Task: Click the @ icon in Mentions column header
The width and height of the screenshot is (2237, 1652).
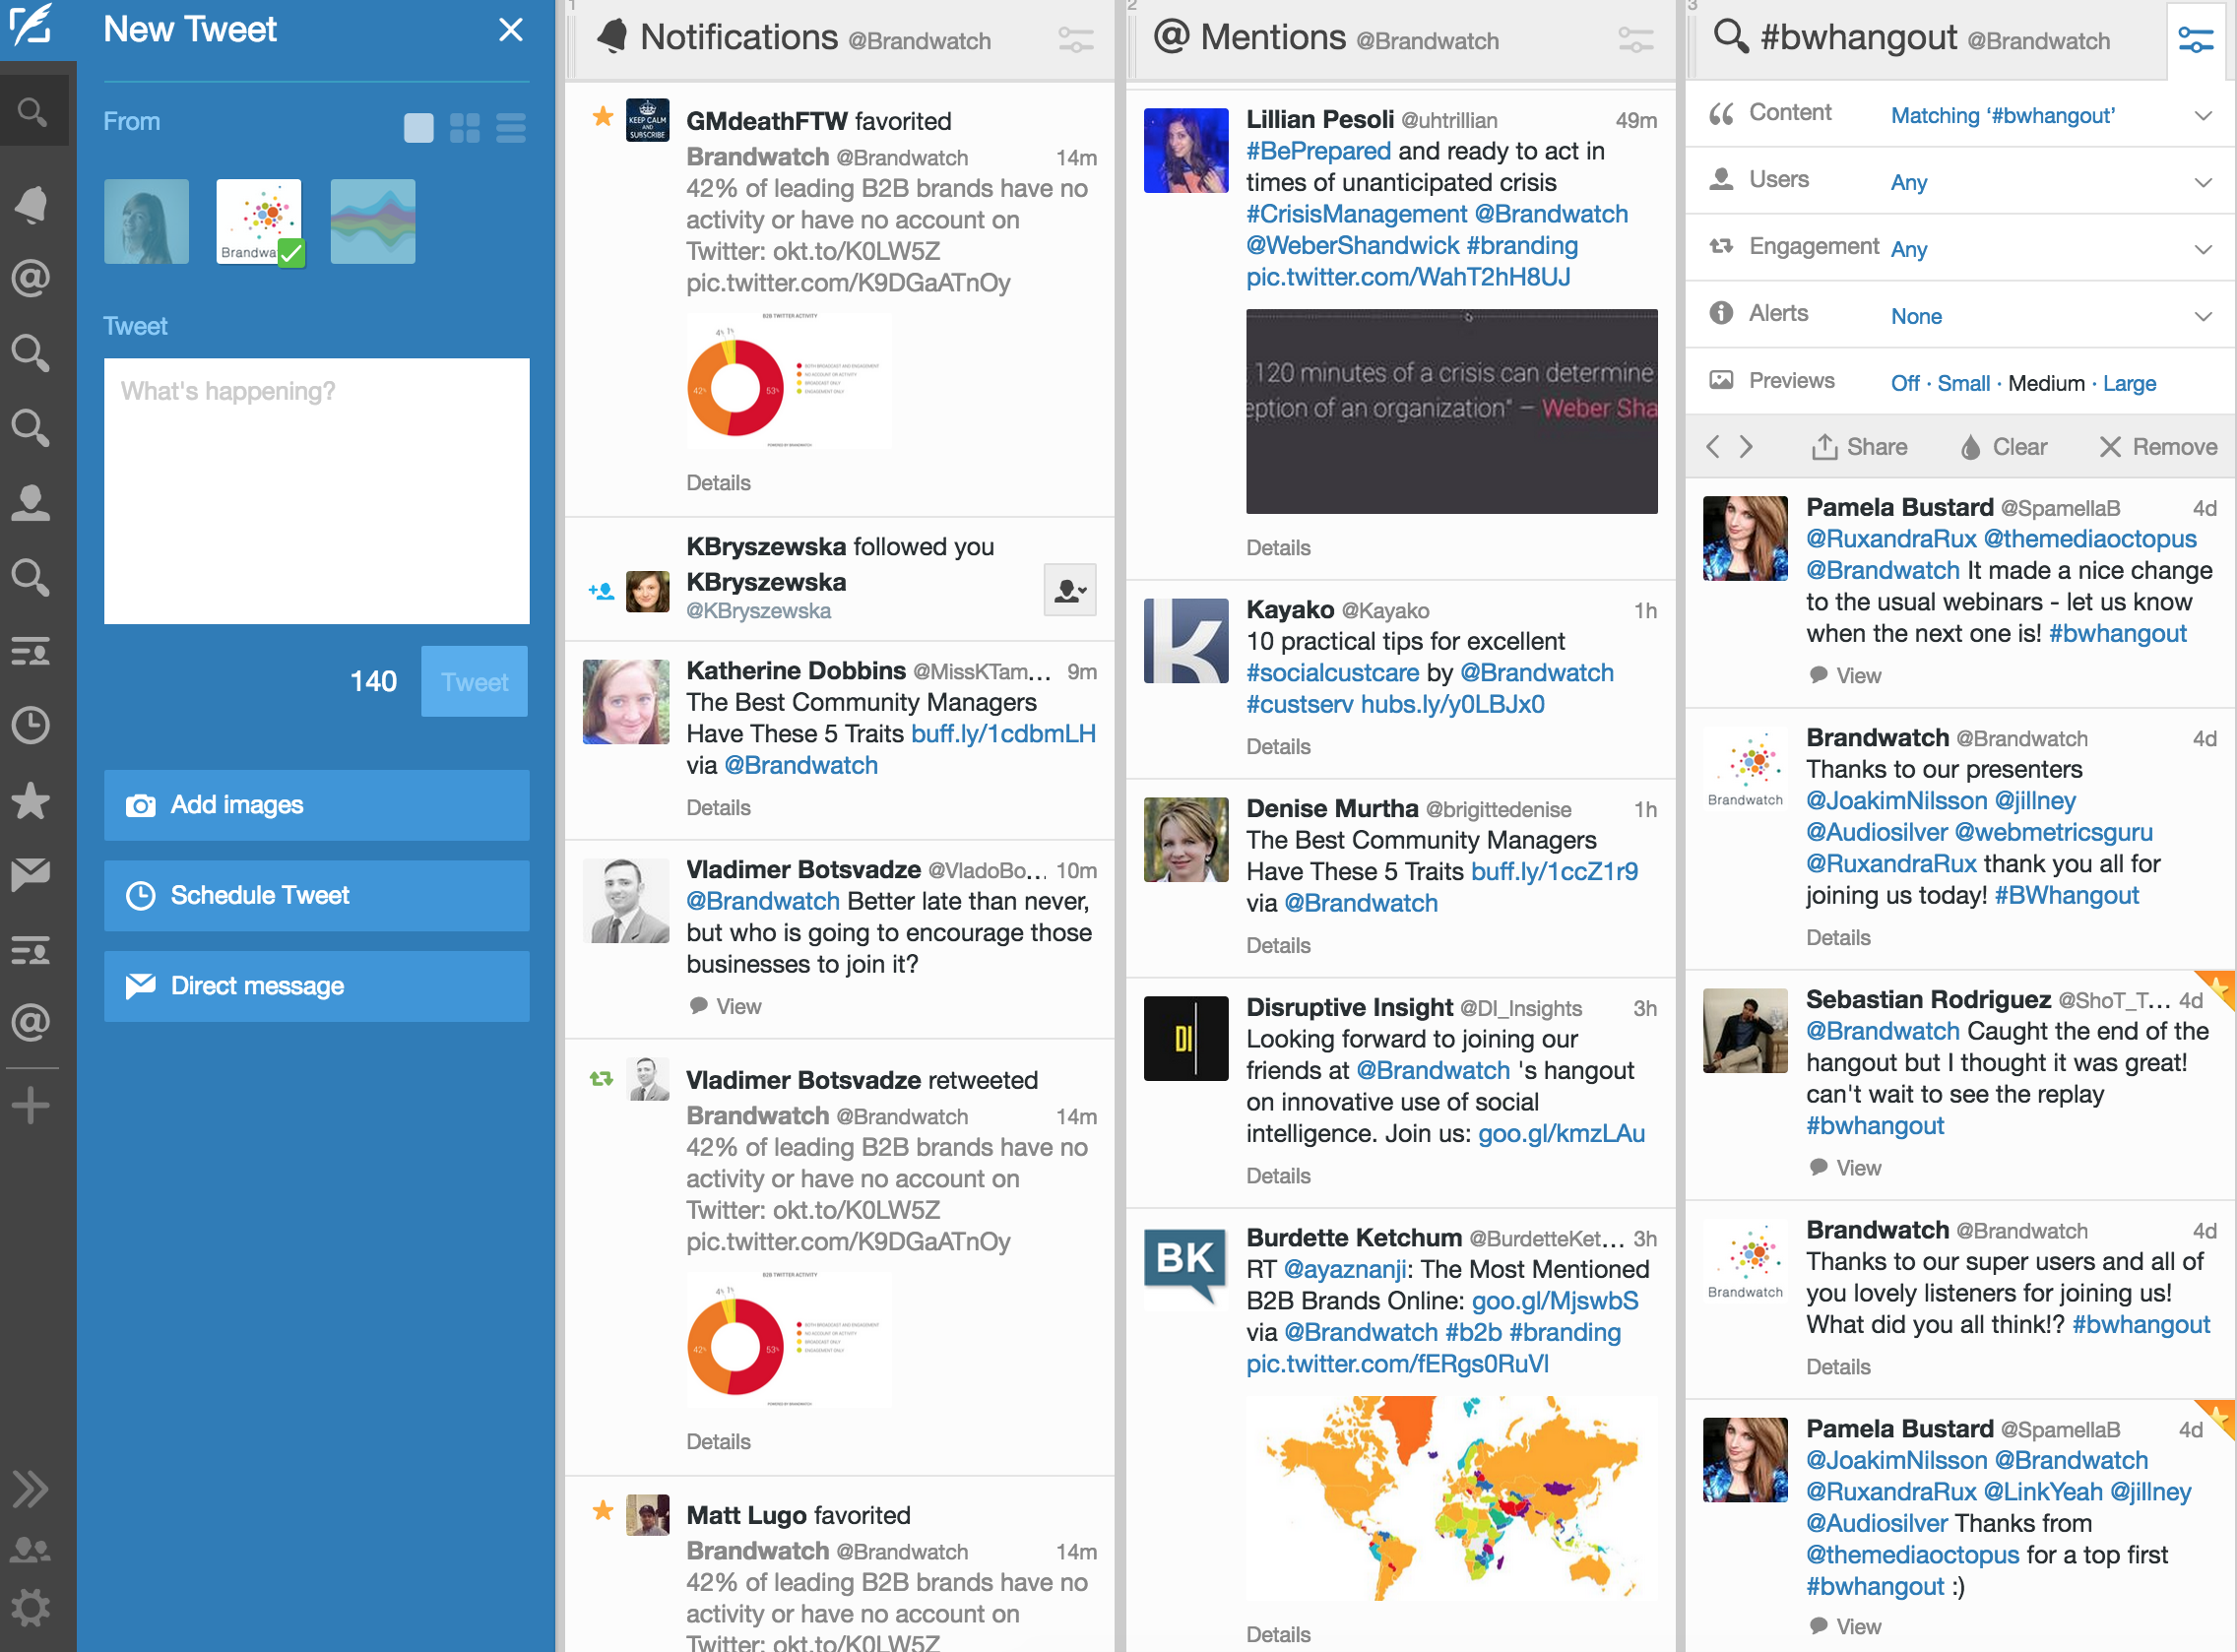Action: 1171,36
